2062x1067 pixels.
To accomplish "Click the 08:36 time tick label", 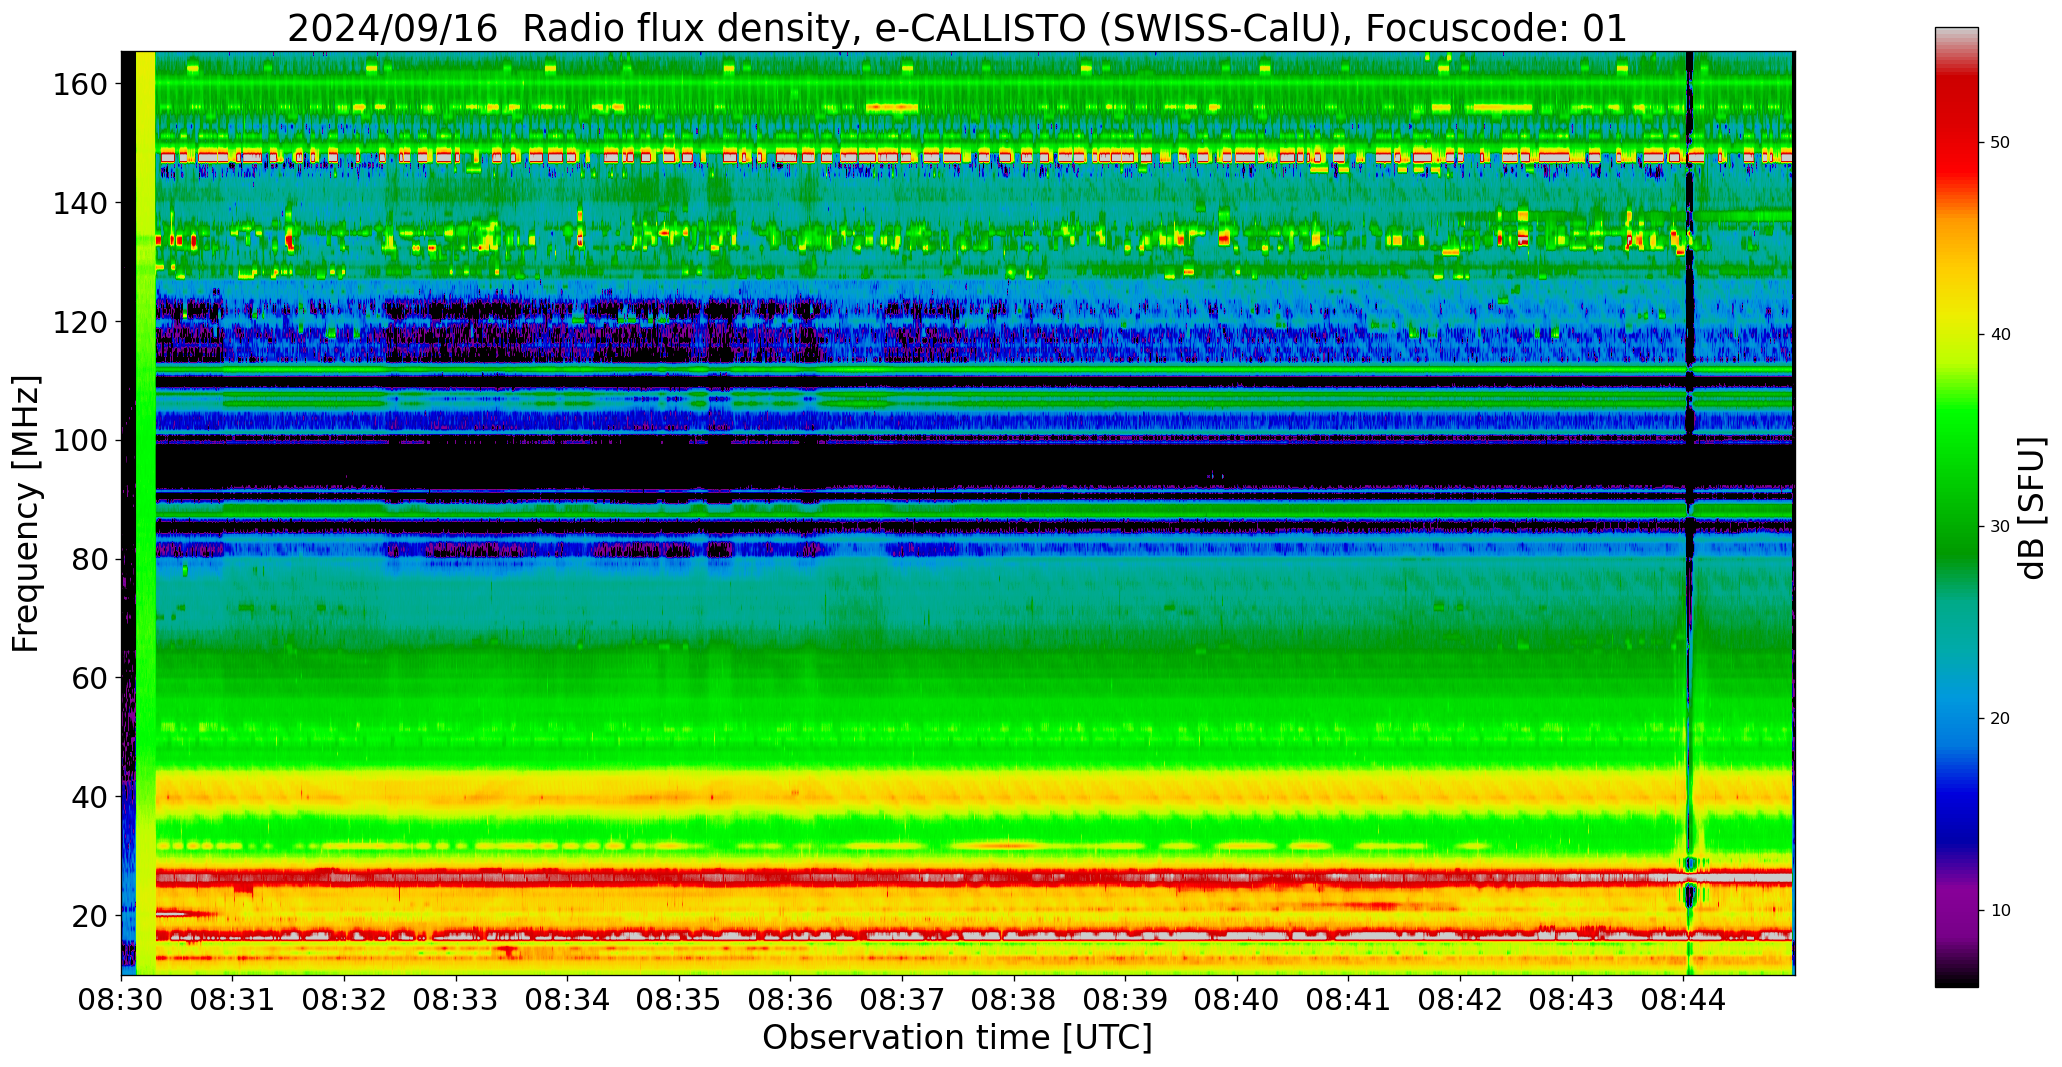I will (791, 999).
